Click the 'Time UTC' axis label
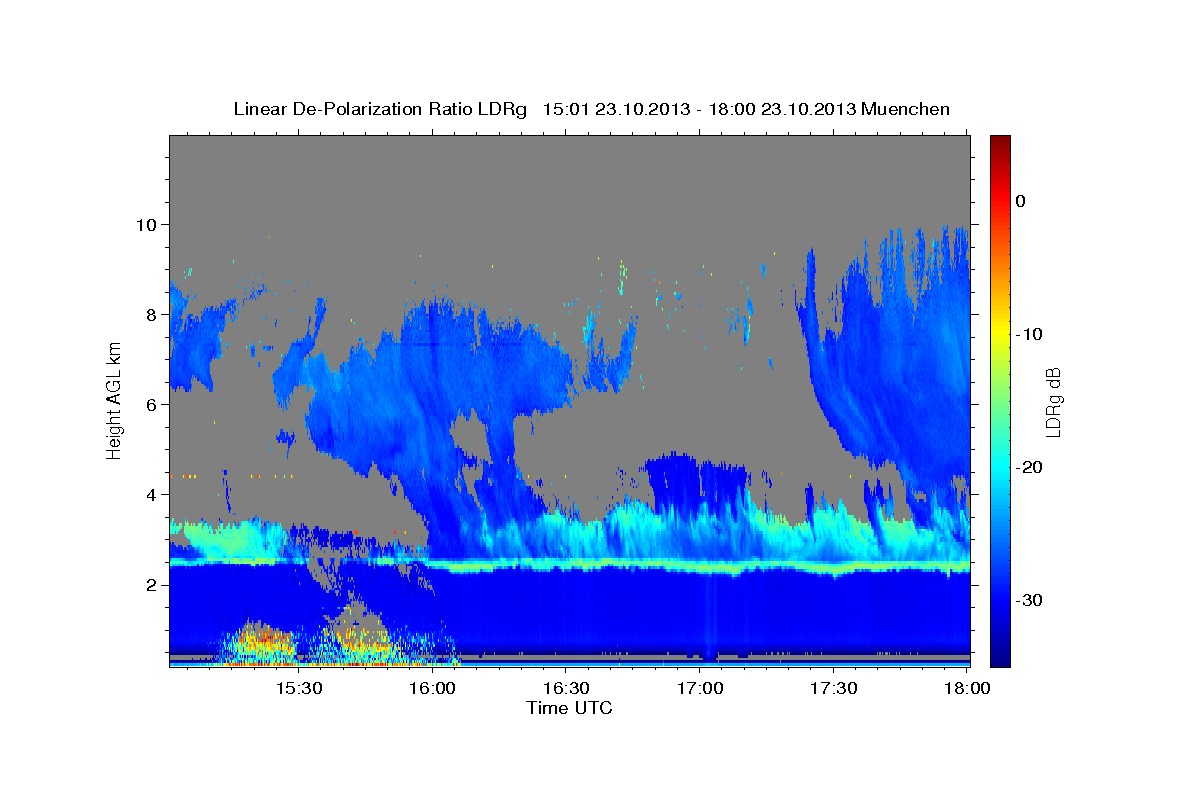The height and width of the screenshot is (800, 1200). (569, 708)
